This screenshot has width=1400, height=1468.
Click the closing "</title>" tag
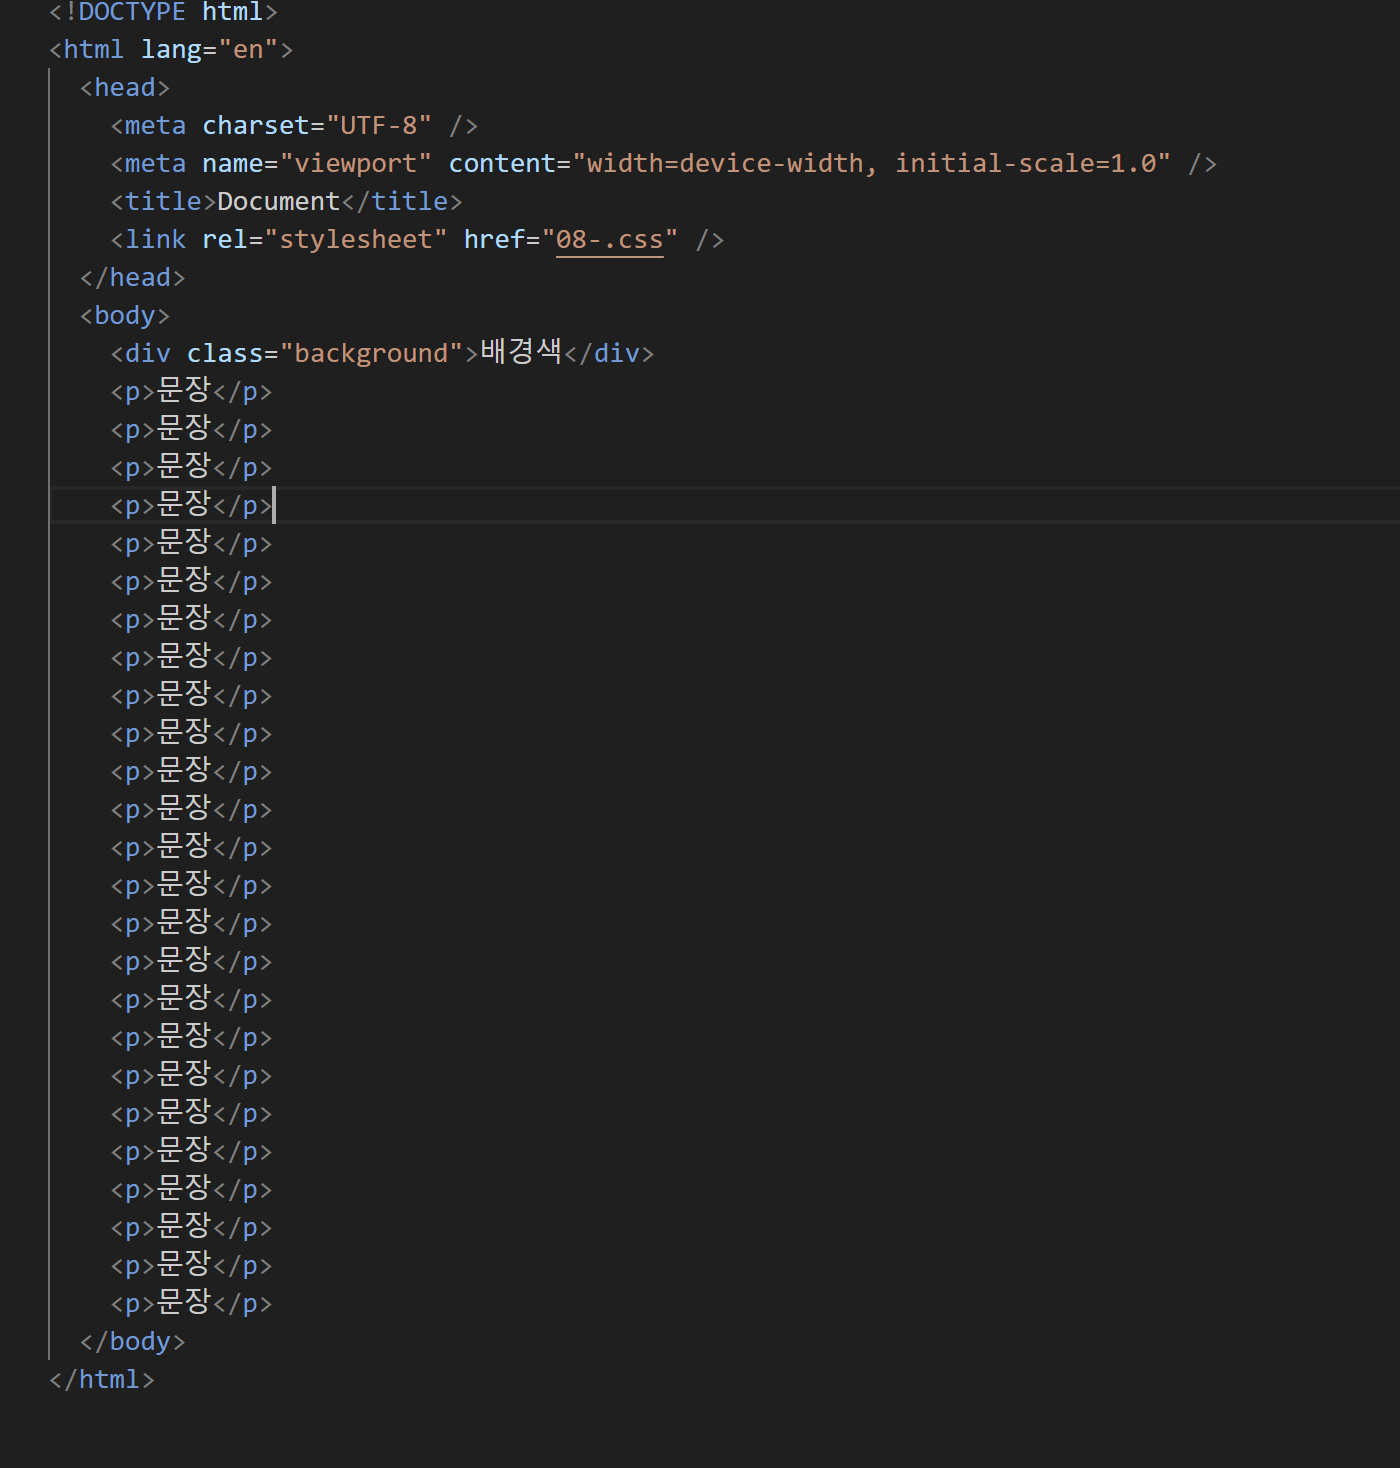pos(402,202)
